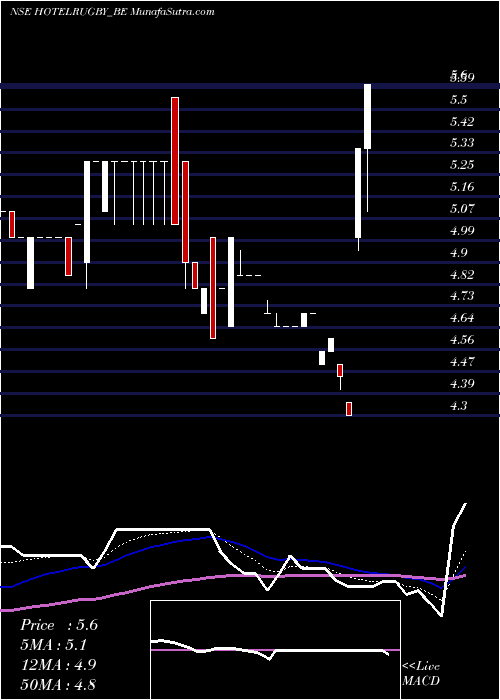Click the 5.5 price axis label
Image resolution: width=500 pixels, height=700 pixels.
click(458, 100)
